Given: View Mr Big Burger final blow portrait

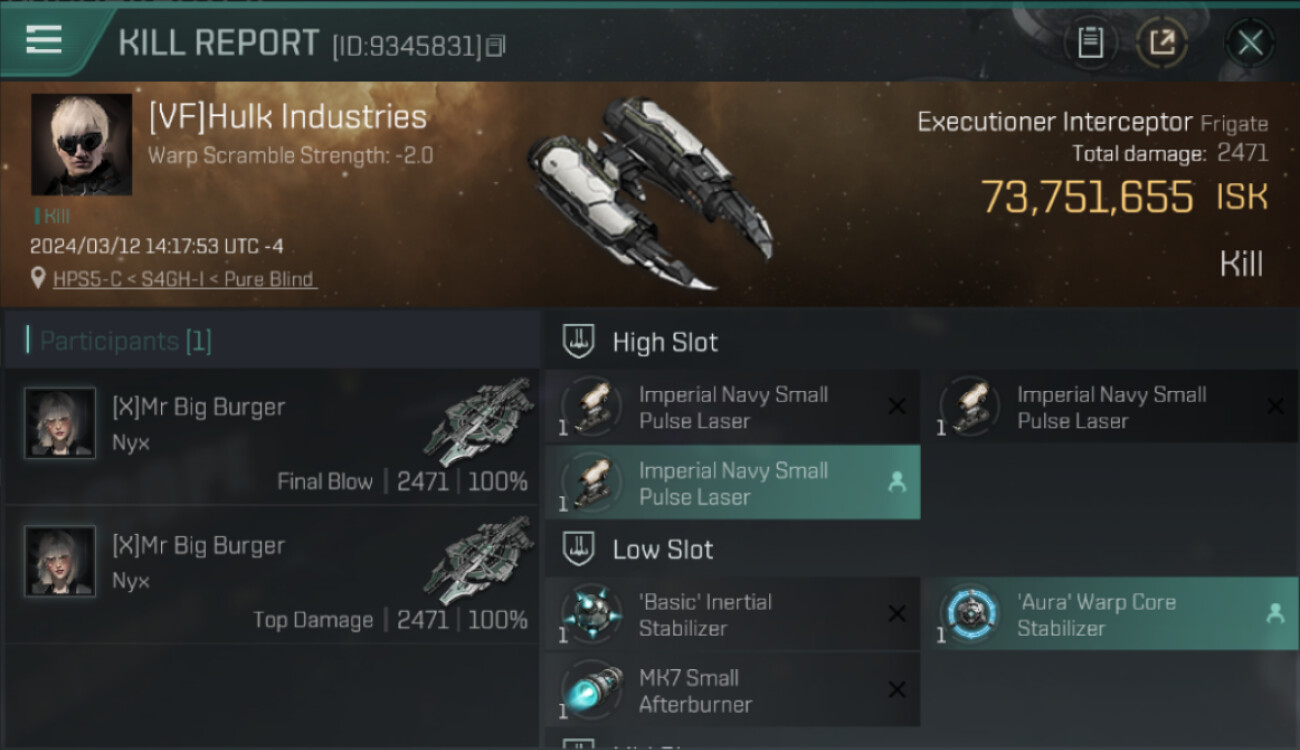Looking at the screenshot, I should coord(60,423).
